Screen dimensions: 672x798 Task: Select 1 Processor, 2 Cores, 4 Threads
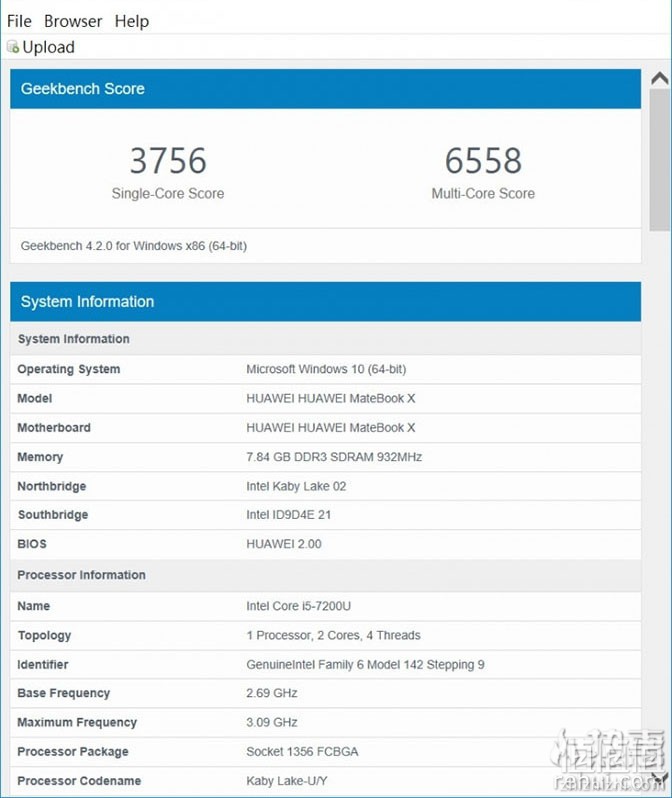click(333, 636)
